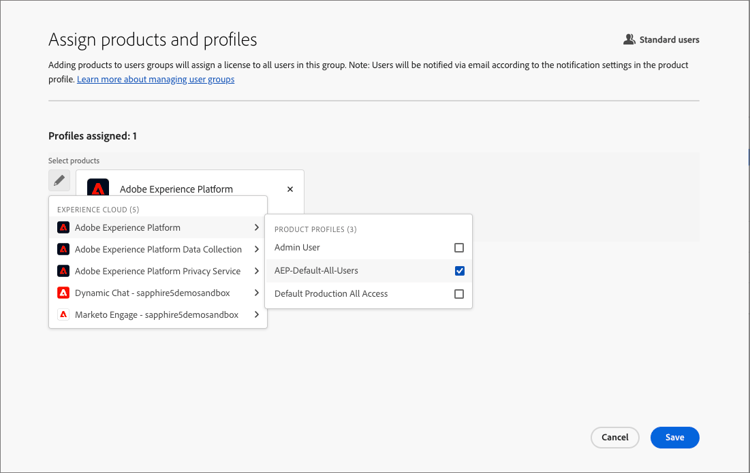Enable Default Production All Access checkbox
Viewport: 750px width, 473px height.
tap(459, 294)
